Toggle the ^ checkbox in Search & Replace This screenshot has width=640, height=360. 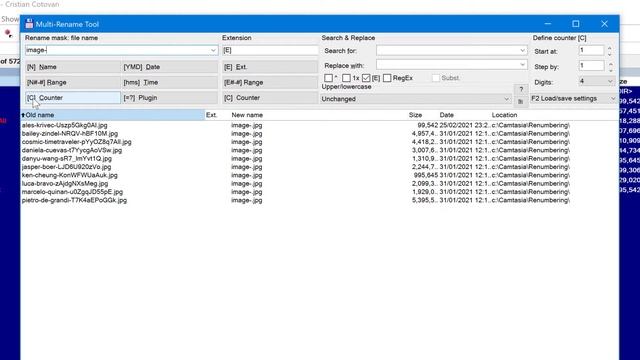[328, 78]
